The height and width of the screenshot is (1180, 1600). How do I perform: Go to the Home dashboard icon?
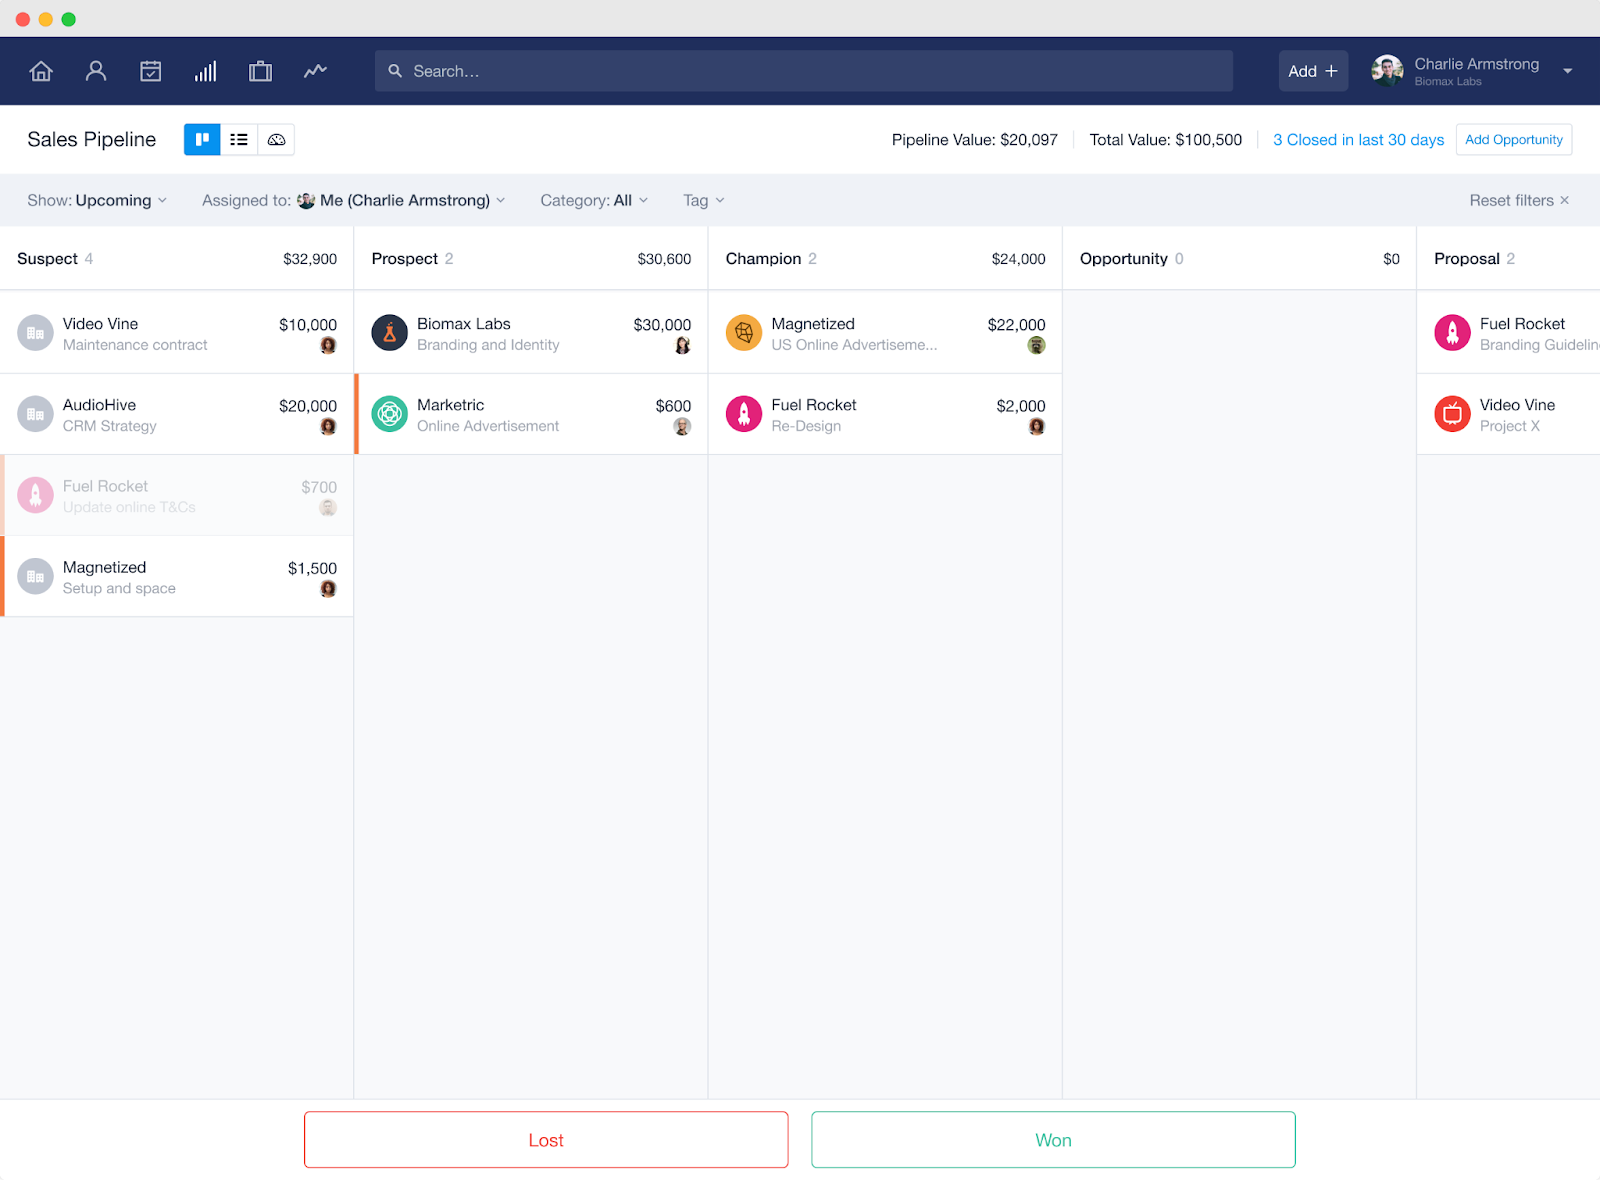click(41, 71)
